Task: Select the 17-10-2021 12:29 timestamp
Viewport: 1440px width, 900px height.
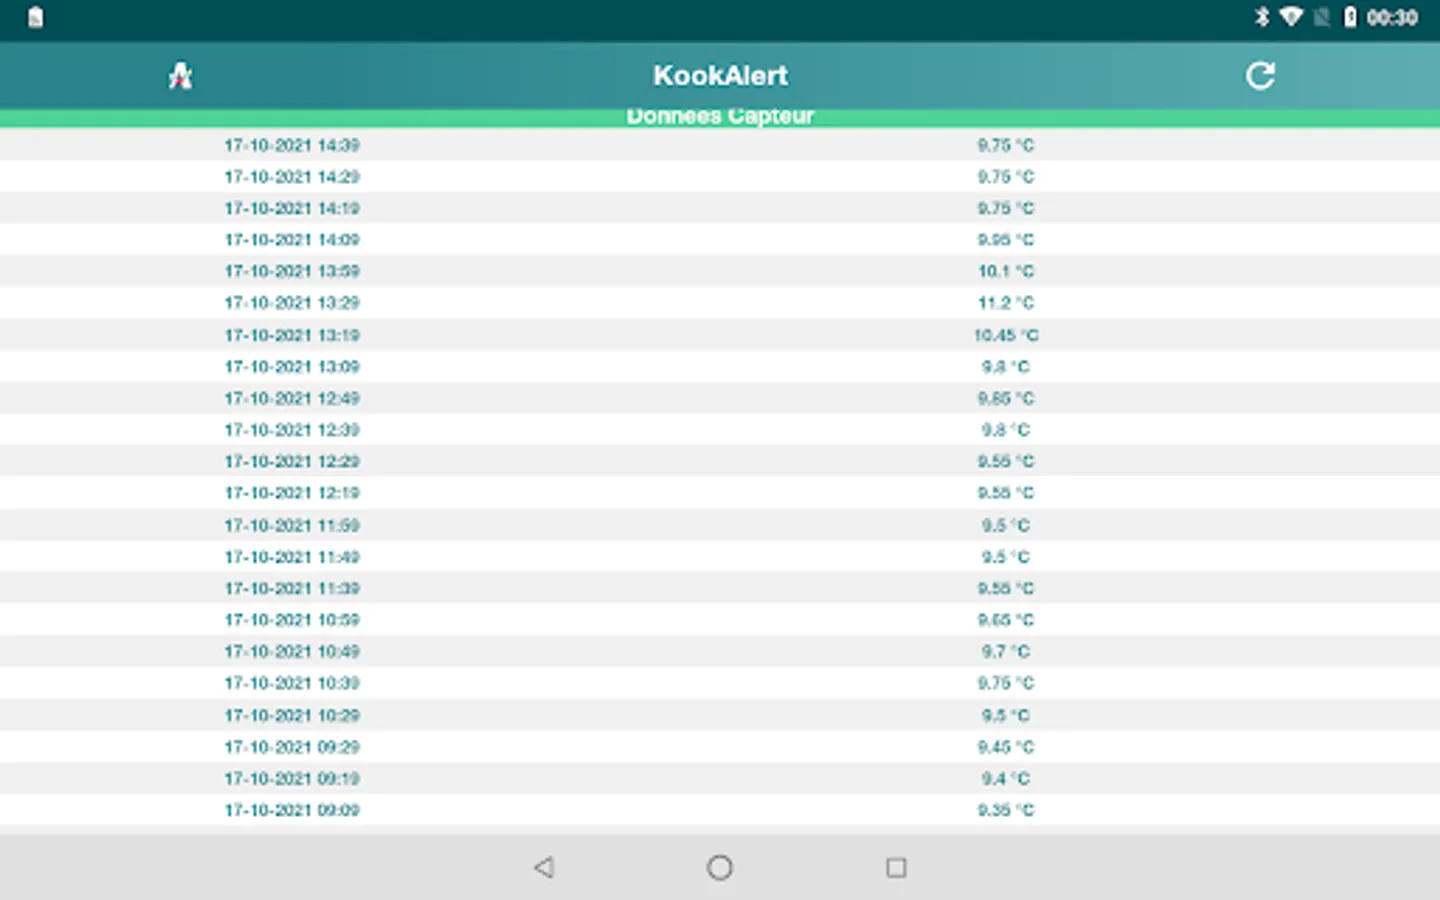Action: click(292, 461)
